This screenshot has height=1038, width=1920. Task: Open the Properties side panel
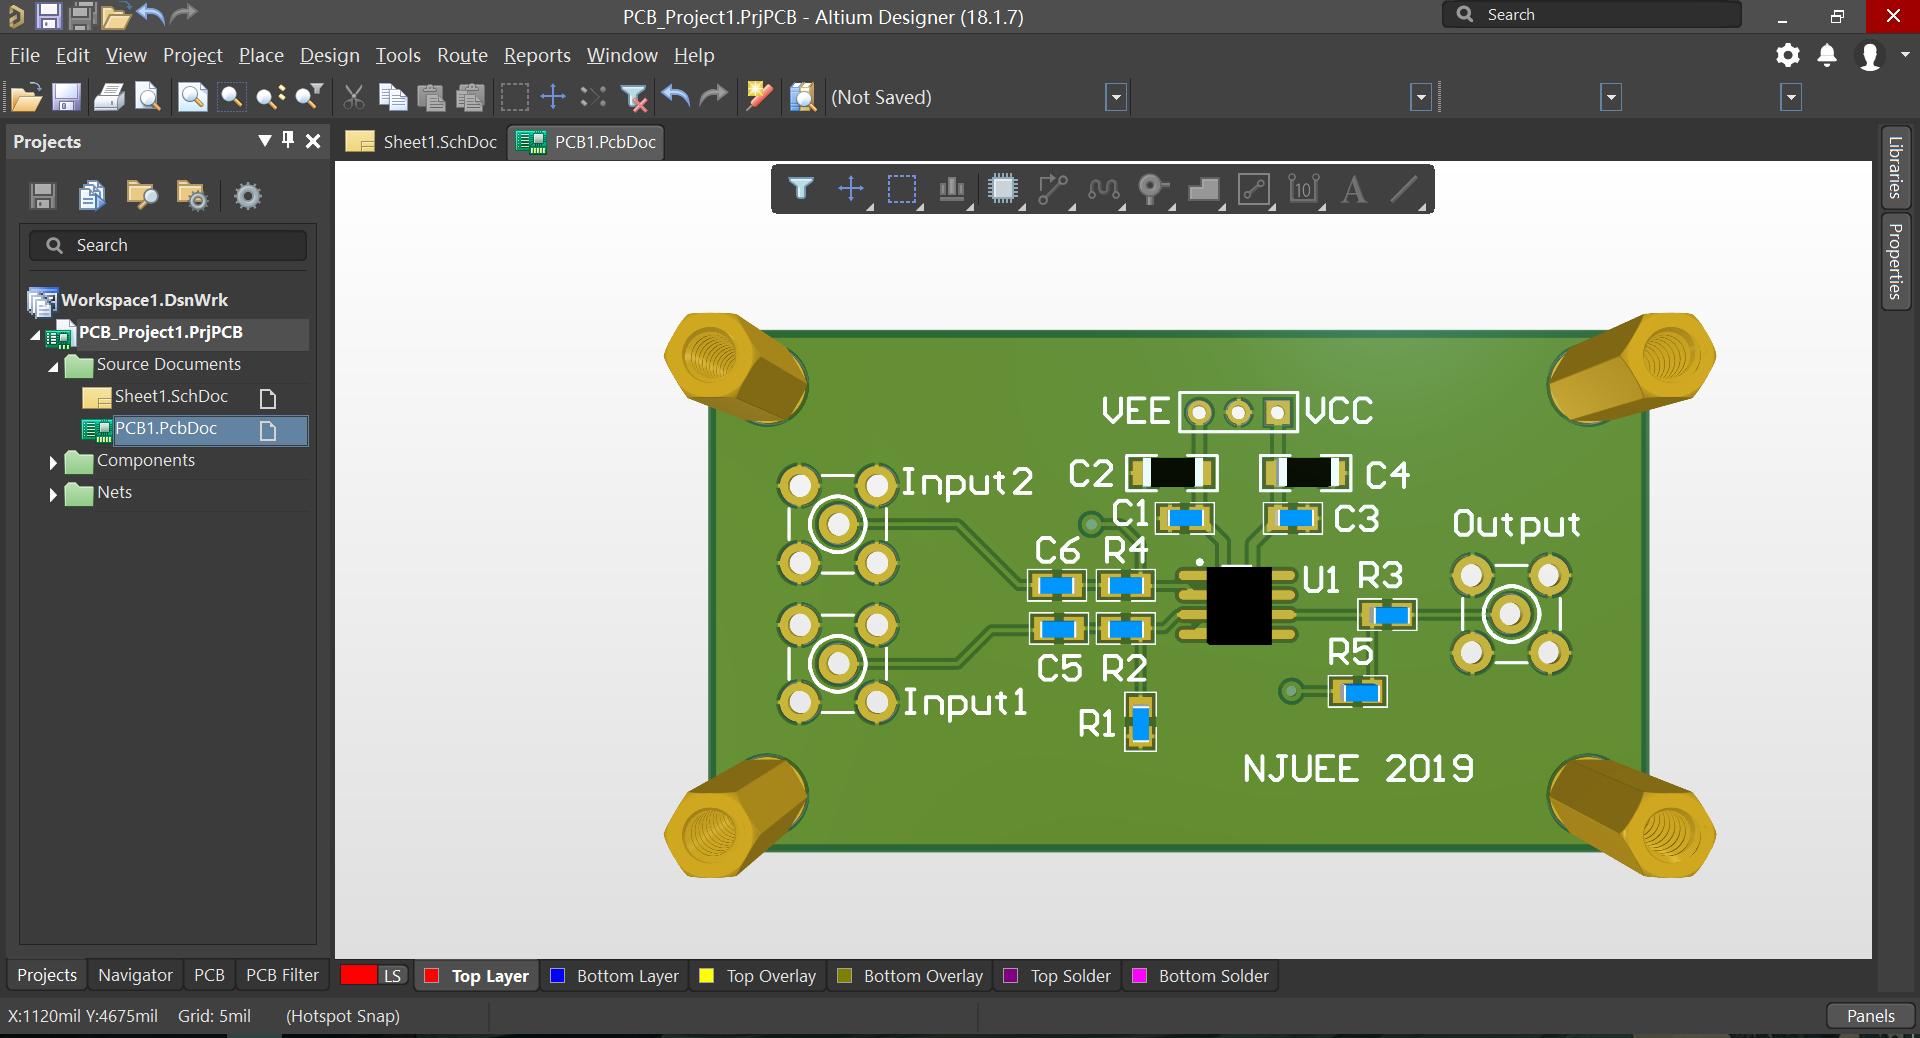pos(1895,260)
